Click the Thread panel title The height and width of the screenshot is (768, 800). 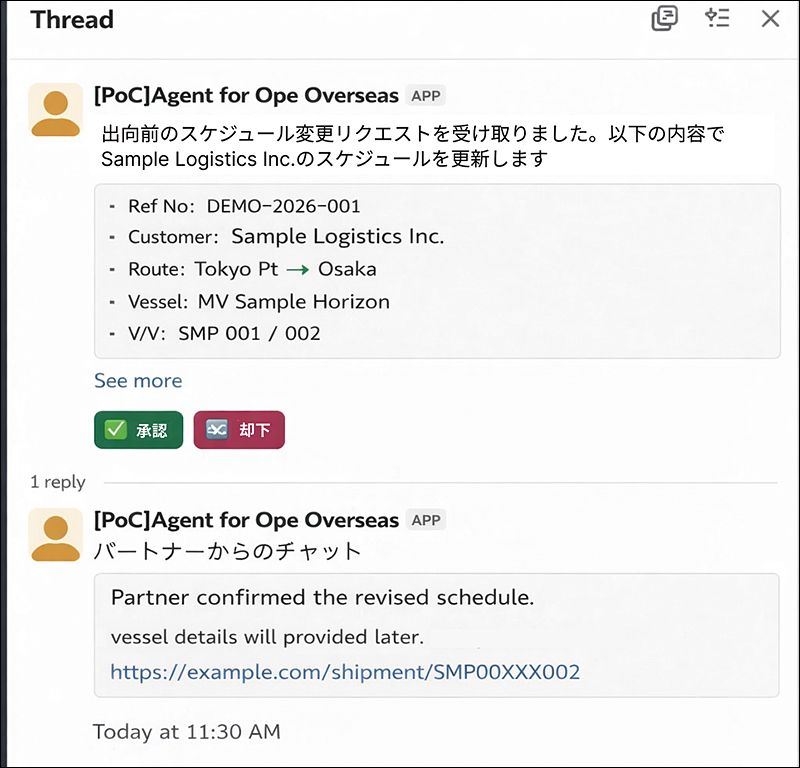click(72, 20)
